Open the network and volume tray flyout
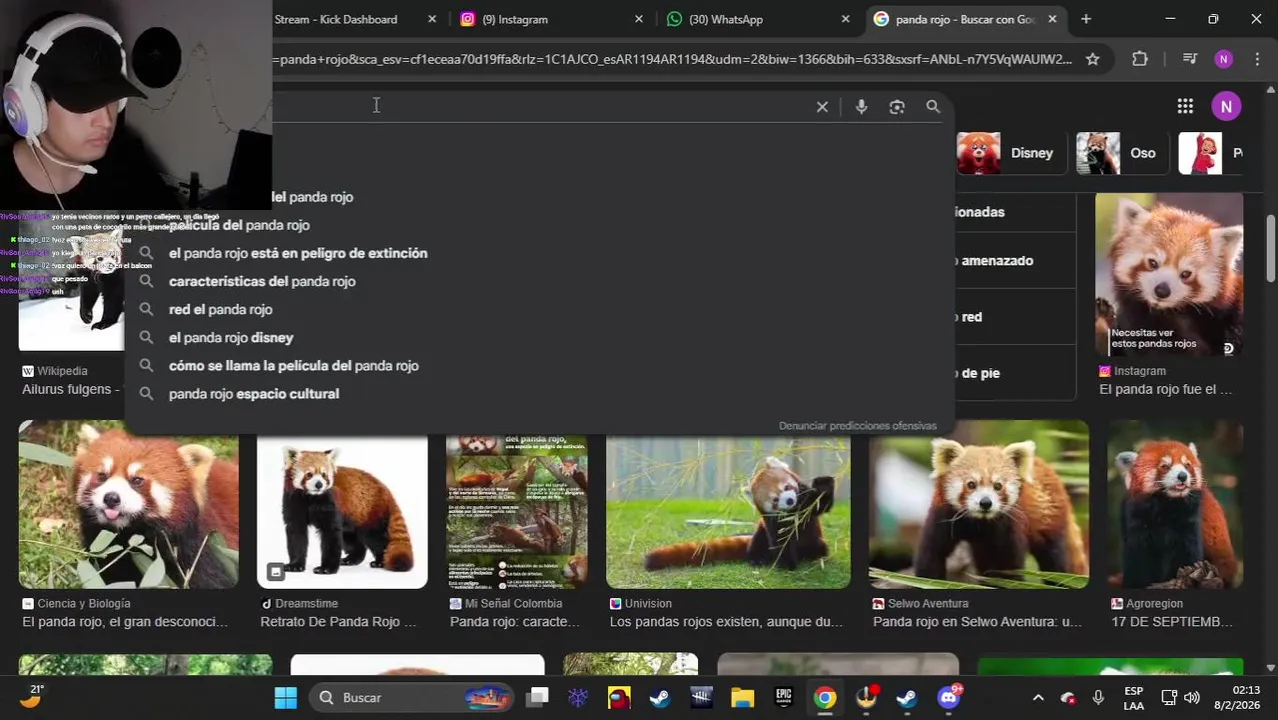 [x=1180, y=697]
